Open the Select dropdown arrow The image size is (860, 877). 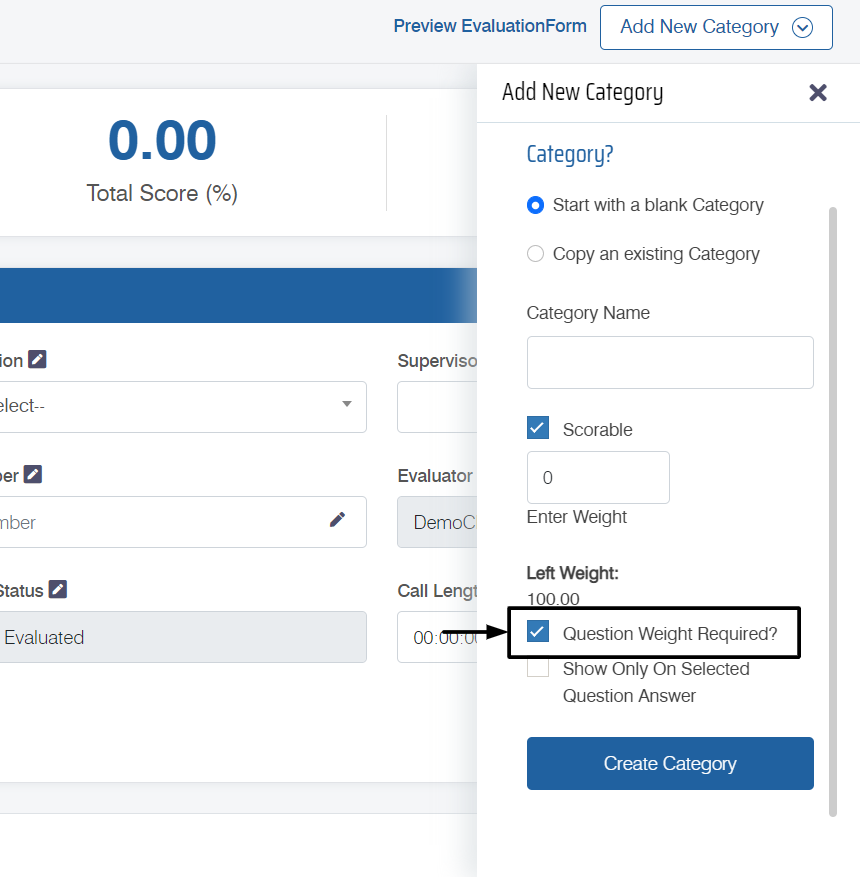pos(347,404)
